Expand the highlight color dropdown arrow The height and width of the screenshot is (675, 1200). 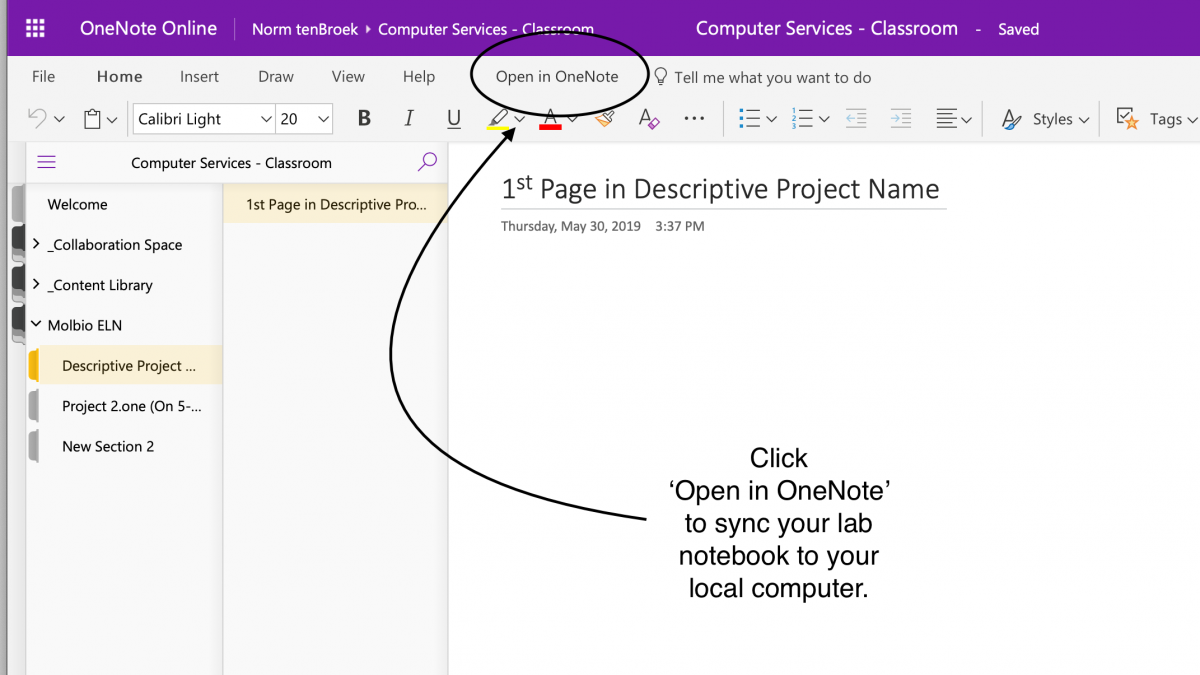[x=519, y=120]
